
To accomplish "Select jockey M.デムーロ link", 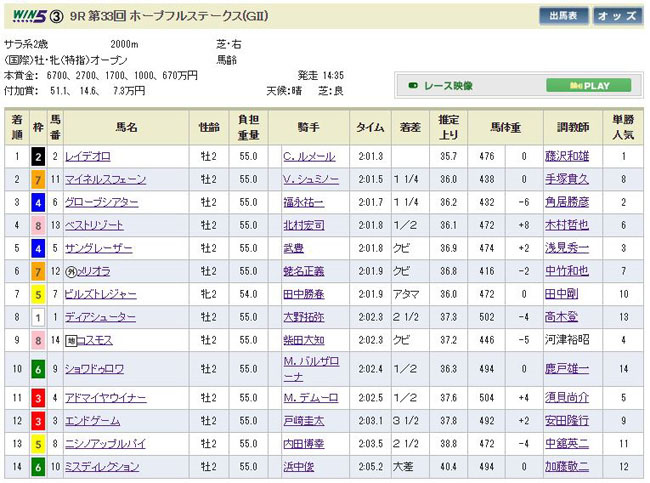I will (311, 398).
